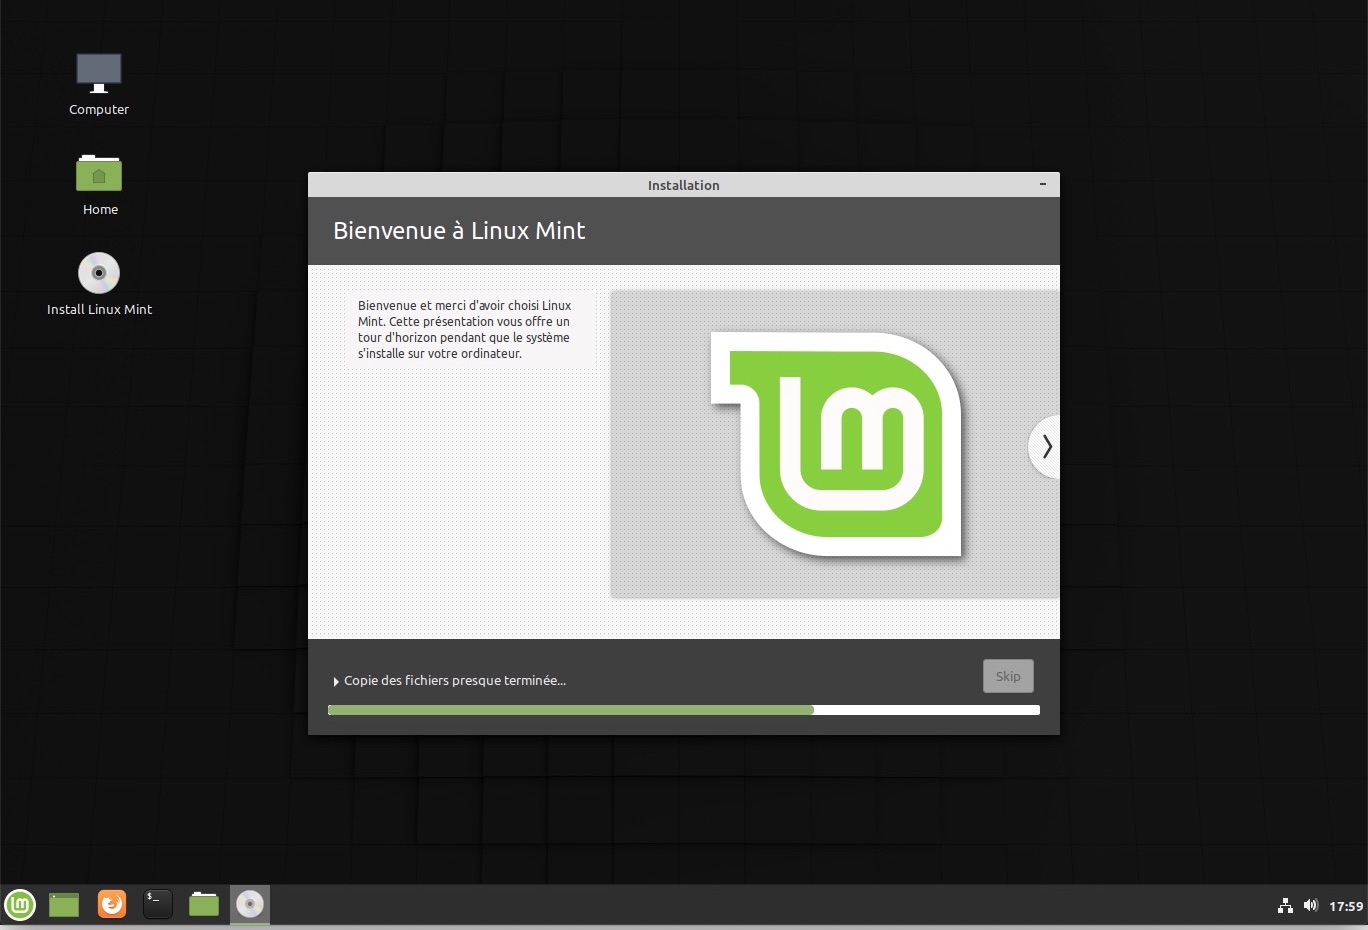The image size is (1368, 930).
Task: Expand the "Copie des fichiers" details triangle
Action: click(x=336, y=682)
